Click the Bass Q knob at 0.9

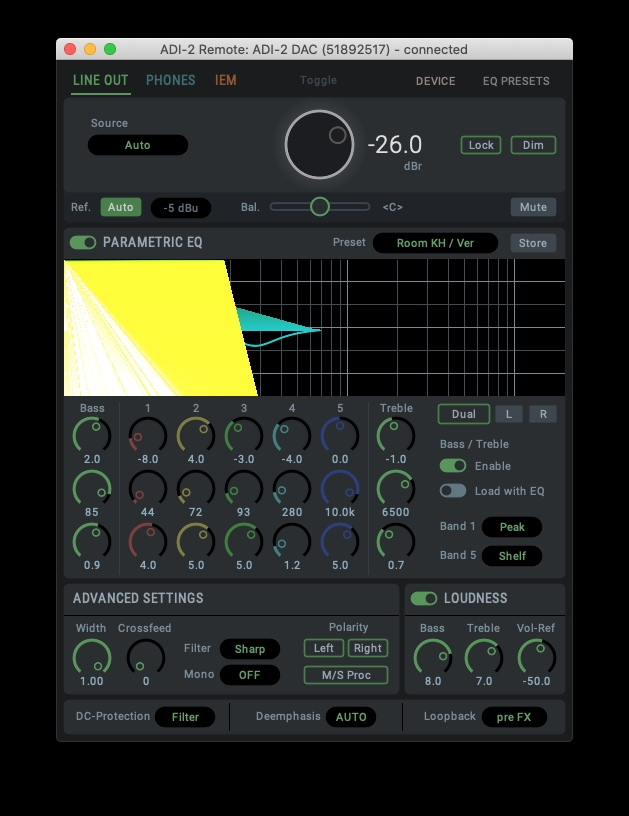tap(92, 541)
